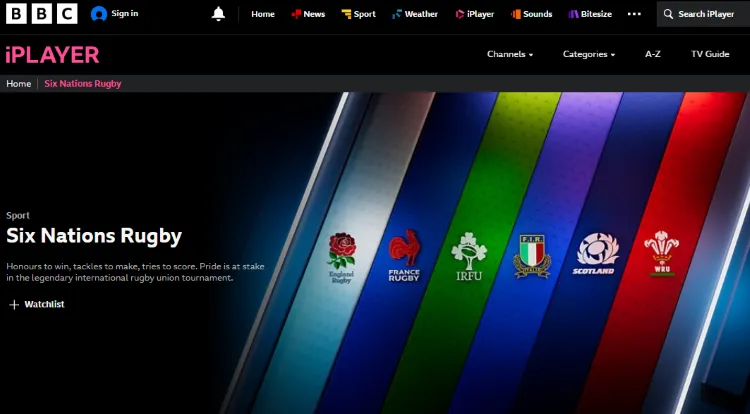Open the Categories dropdown

coord(589,54)
